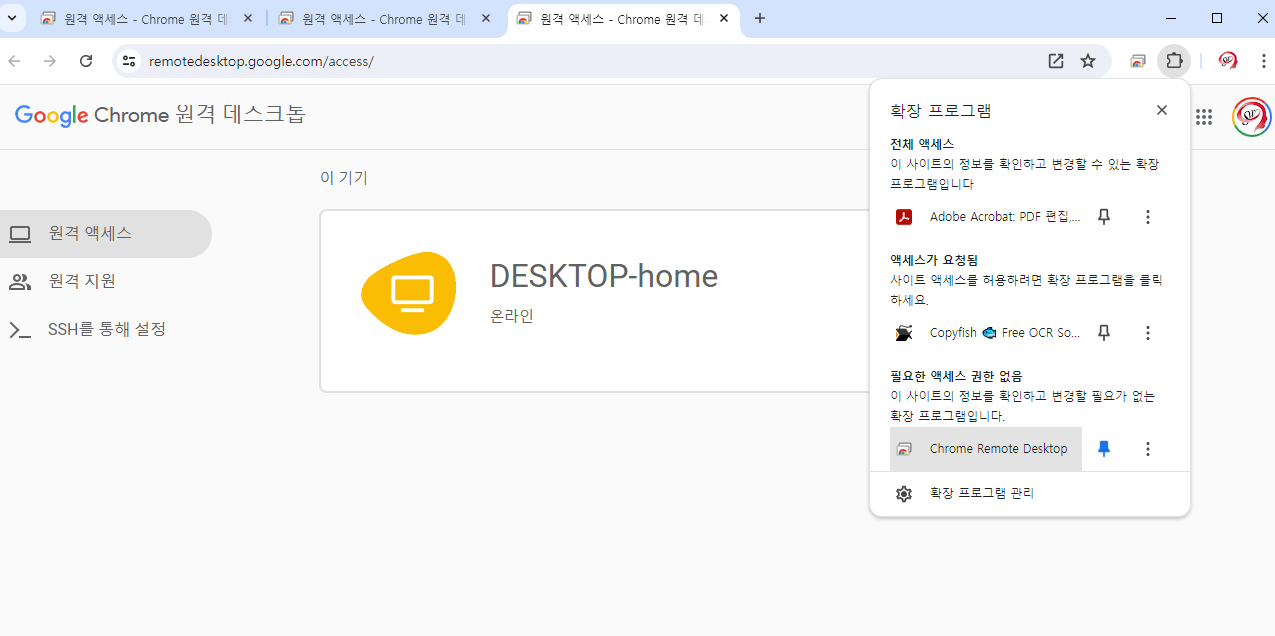Click the 이 기기 heading text
Image resolution: width=1275 pixels, height=636 pixels.
[x=344, y=178]
